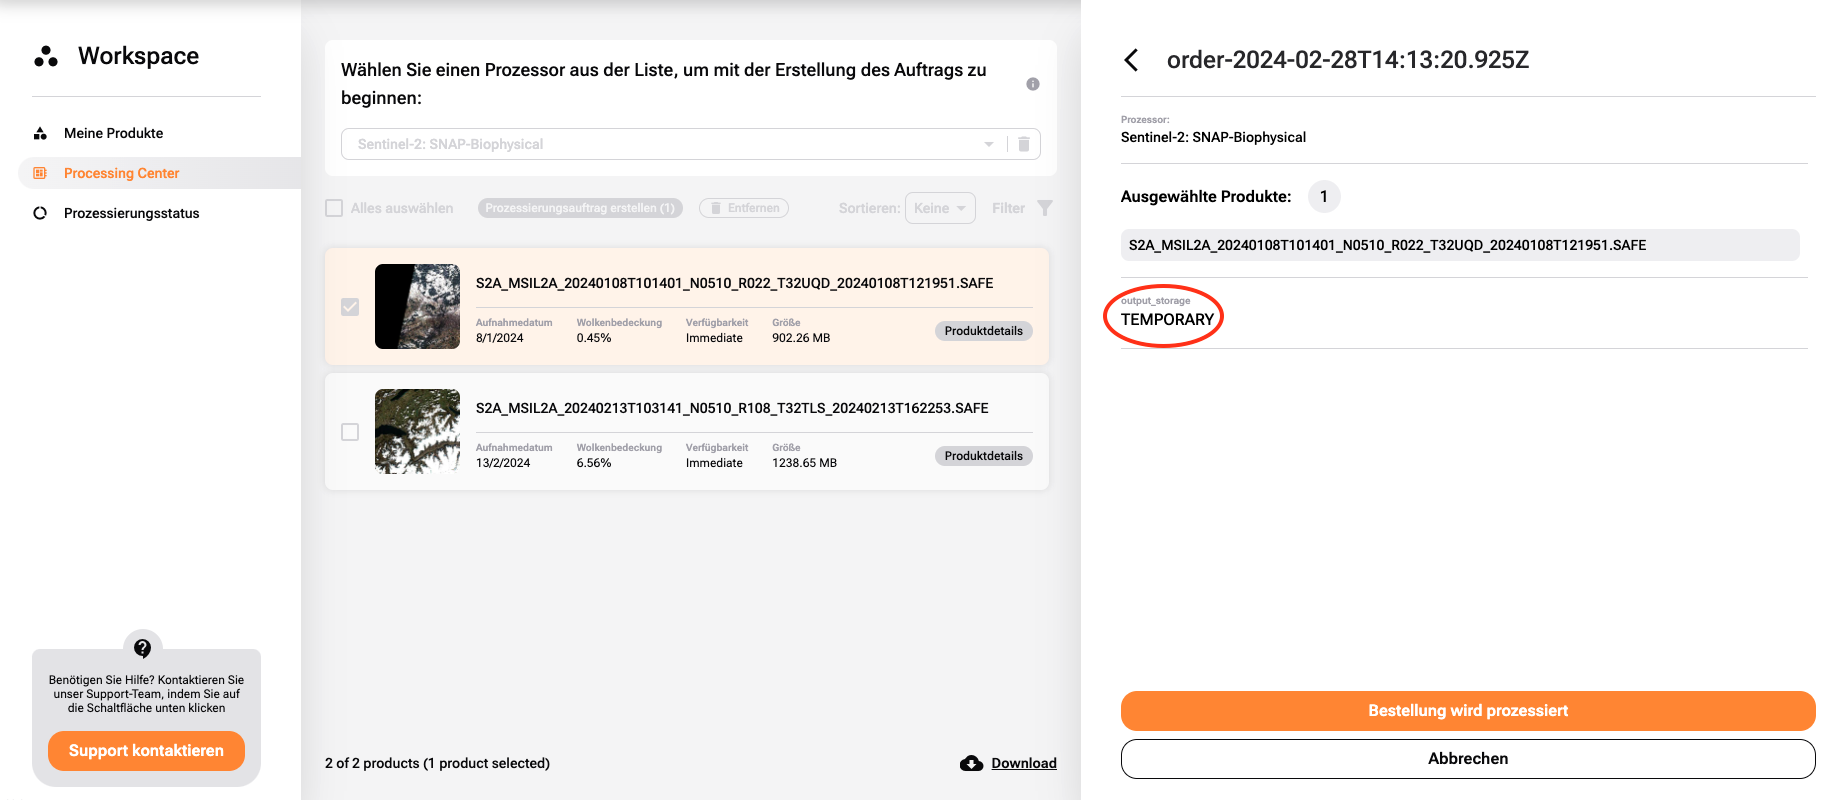Click the 13/2/2024 acquisition date
Screen dimensions: 1841x800
point(503,463)
